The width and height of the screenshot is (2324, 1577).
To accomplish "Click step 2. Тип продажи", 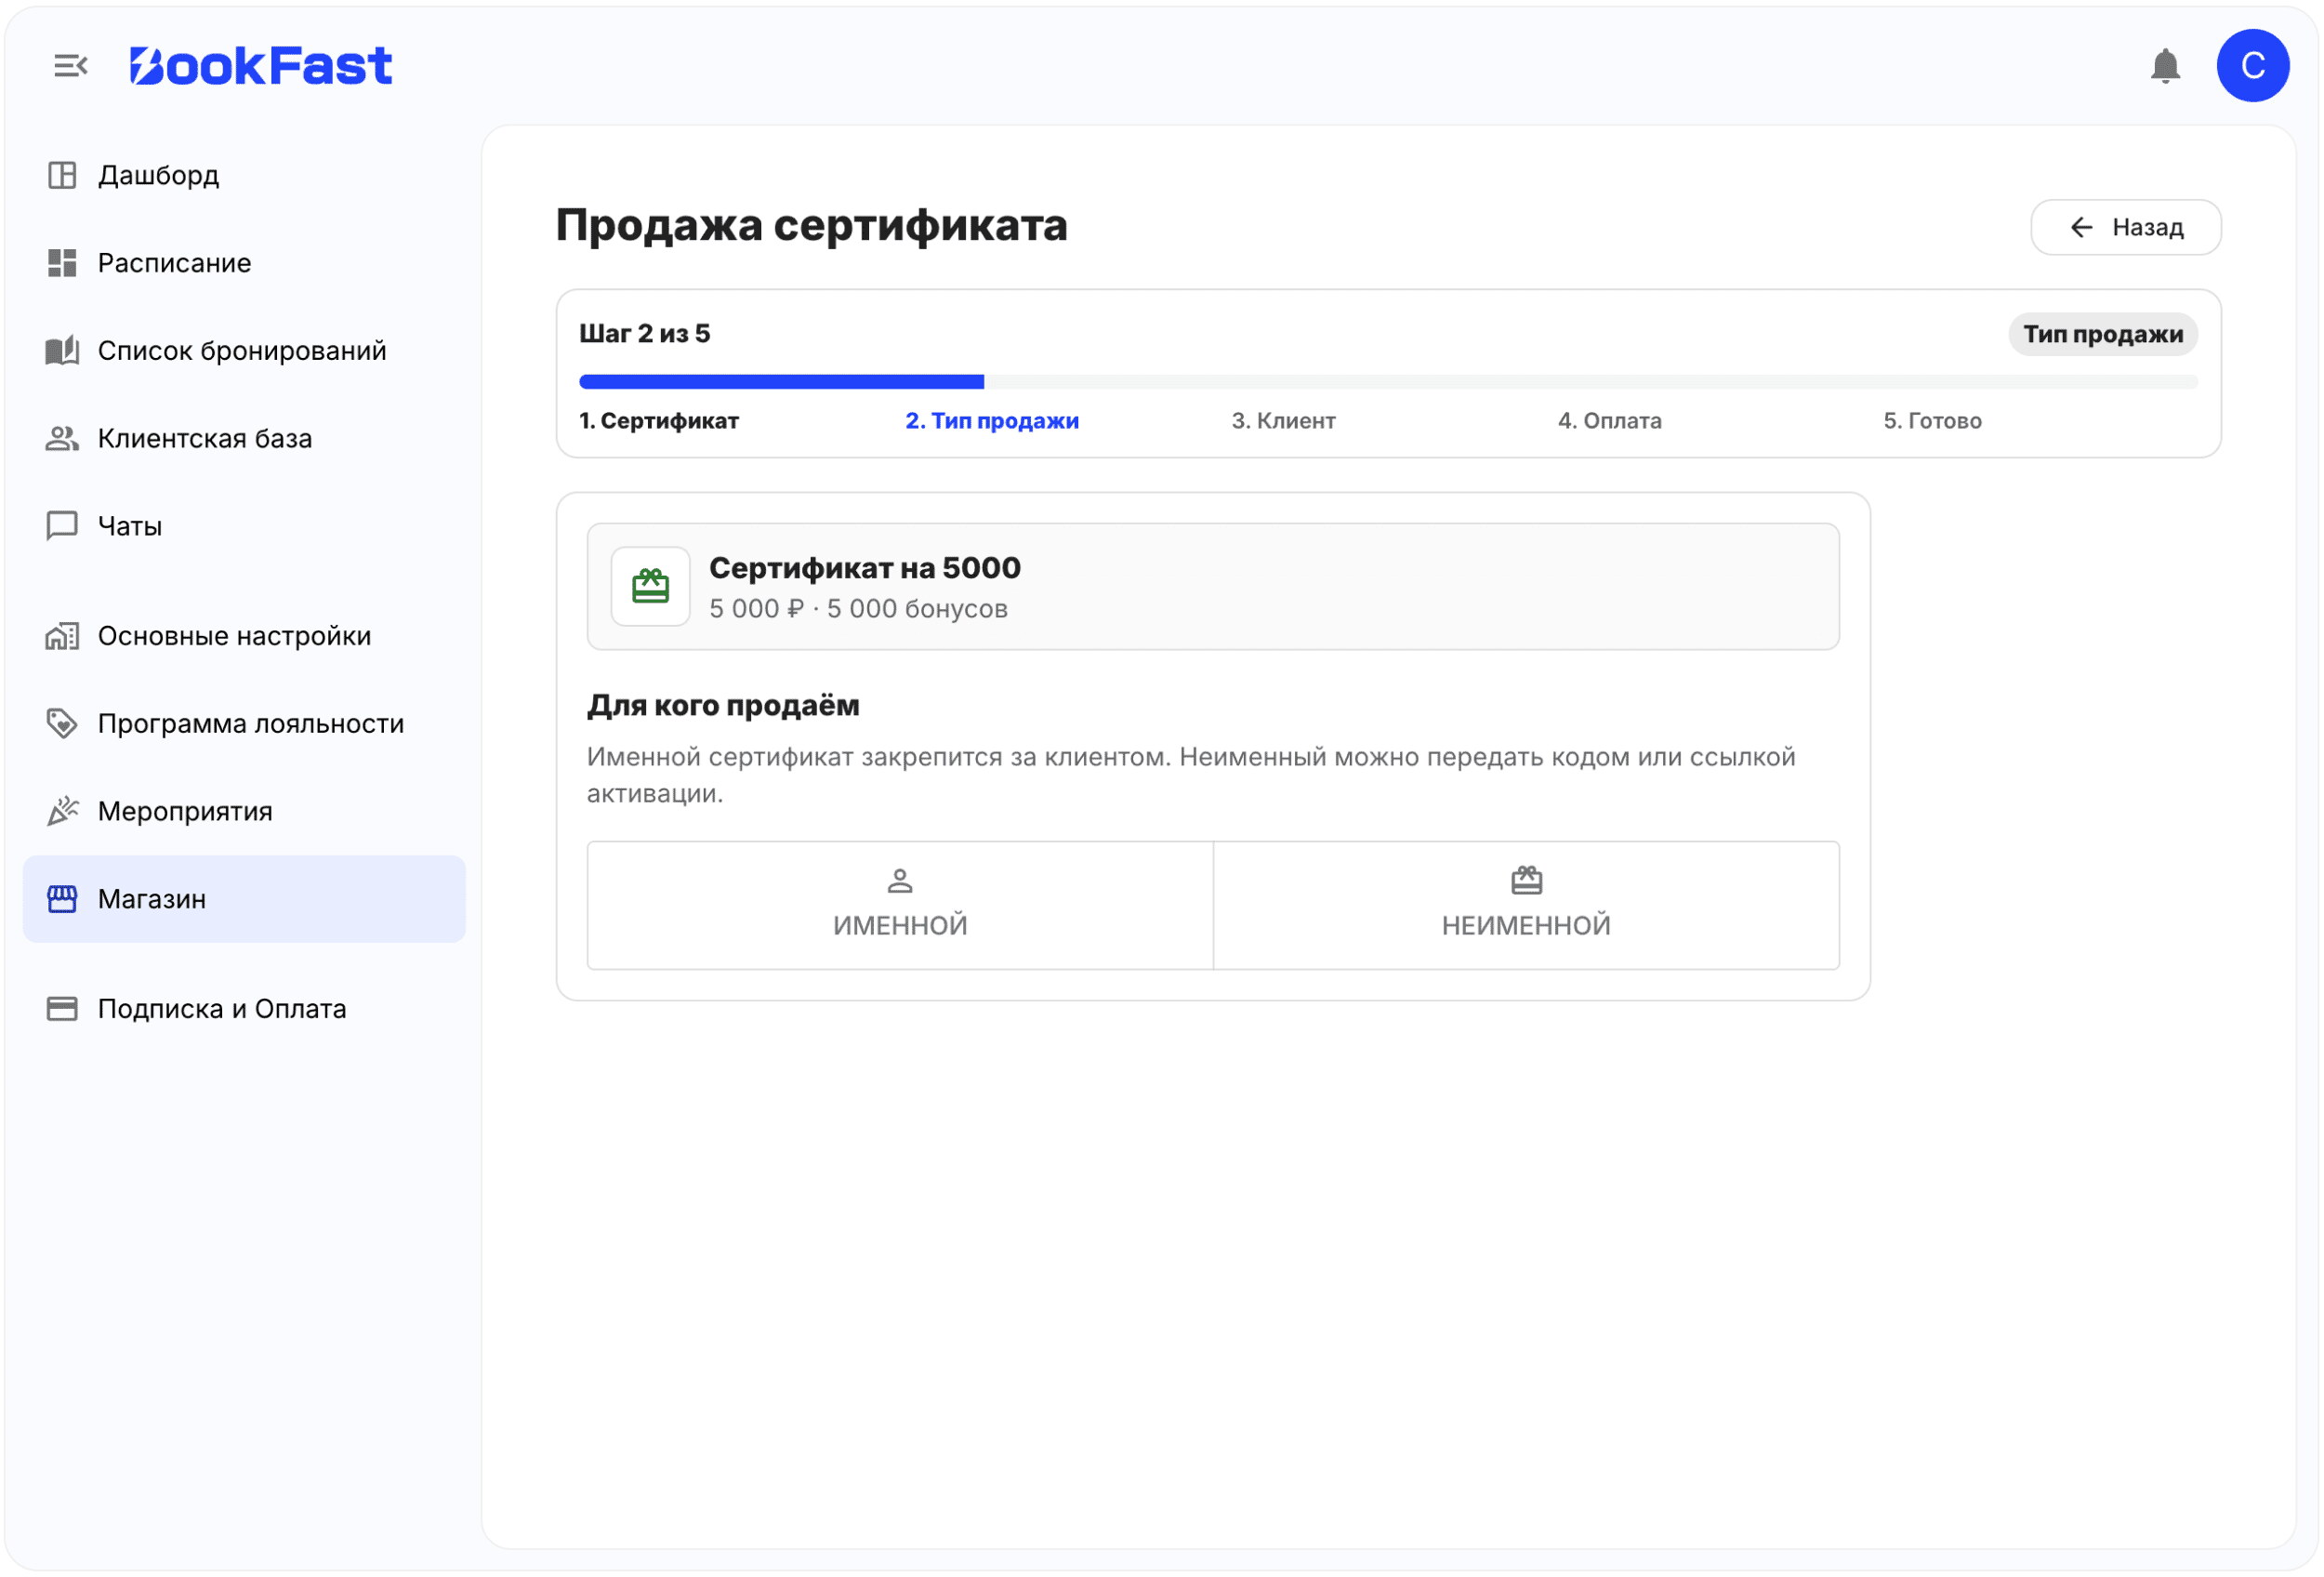I will (992, 421).
